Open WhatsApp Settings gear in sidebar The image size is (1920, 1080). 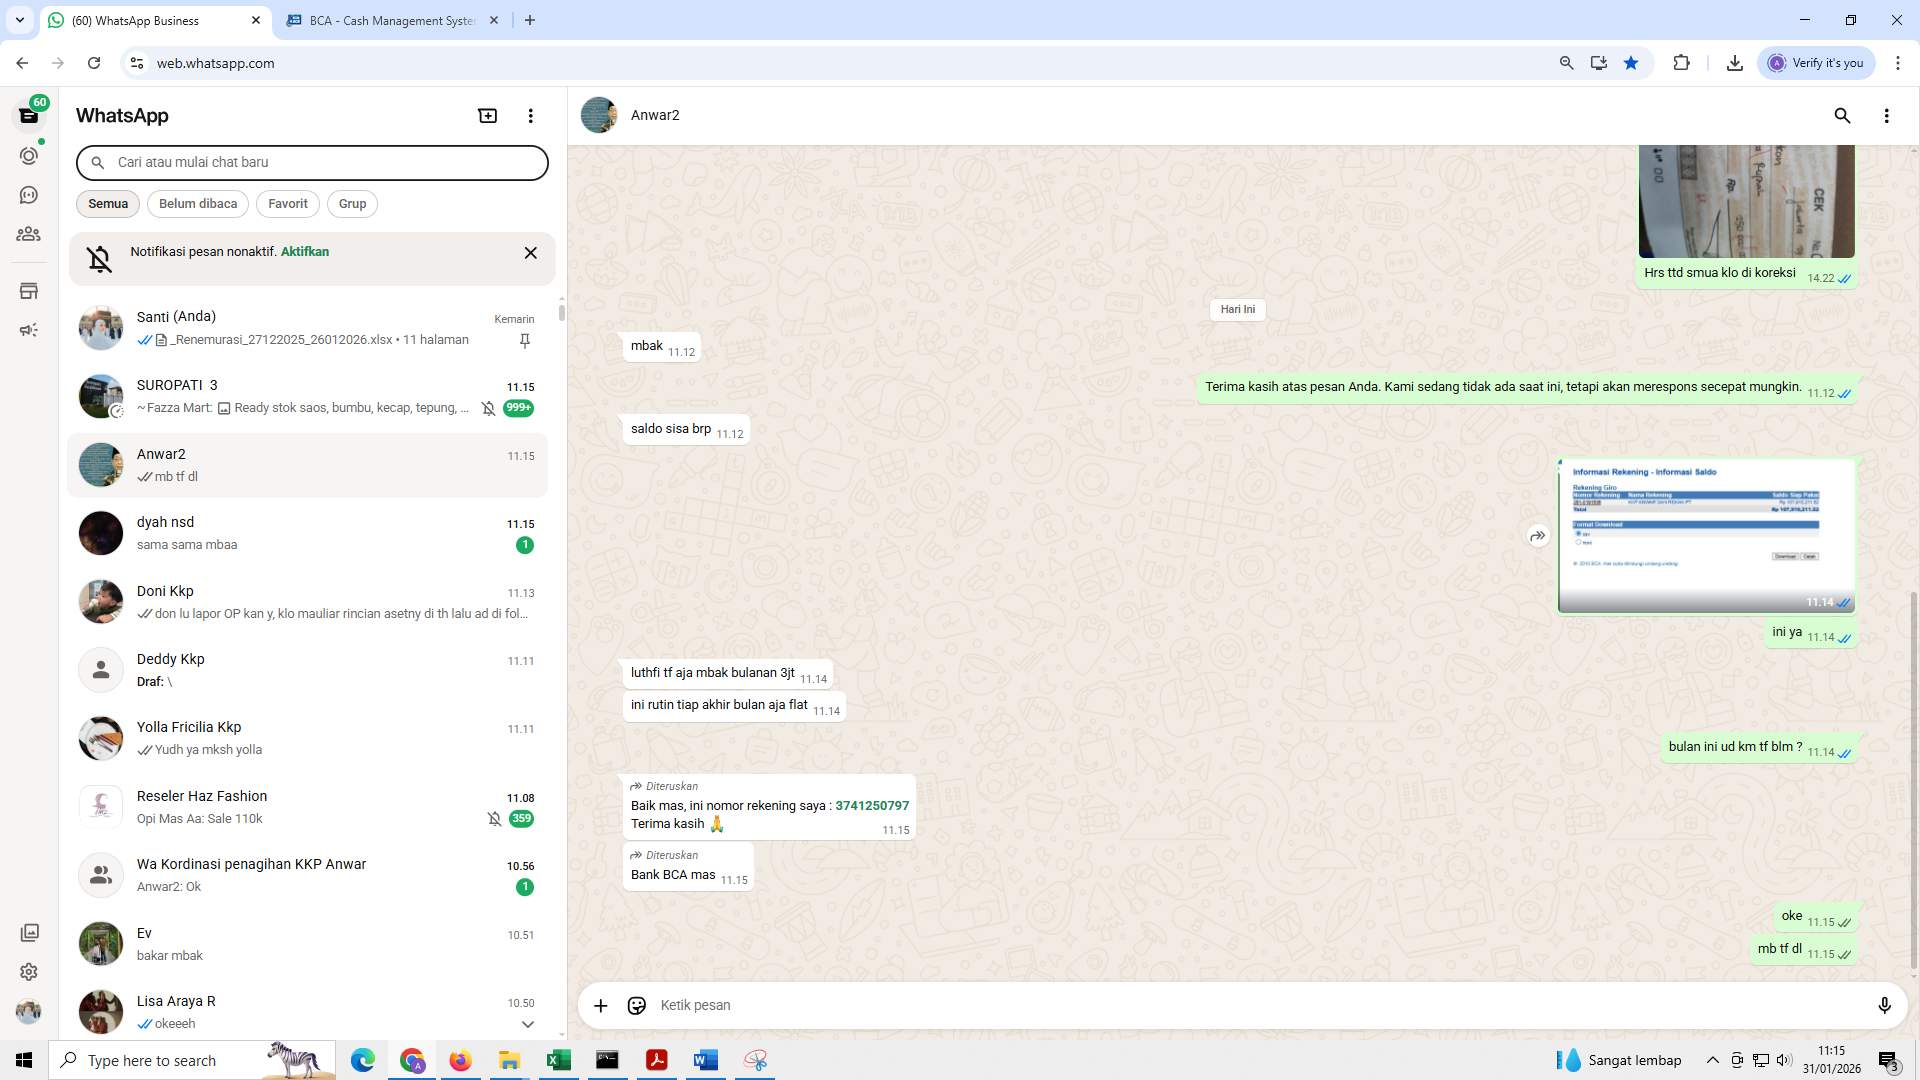pyautogui.click(x=29, y=971)
